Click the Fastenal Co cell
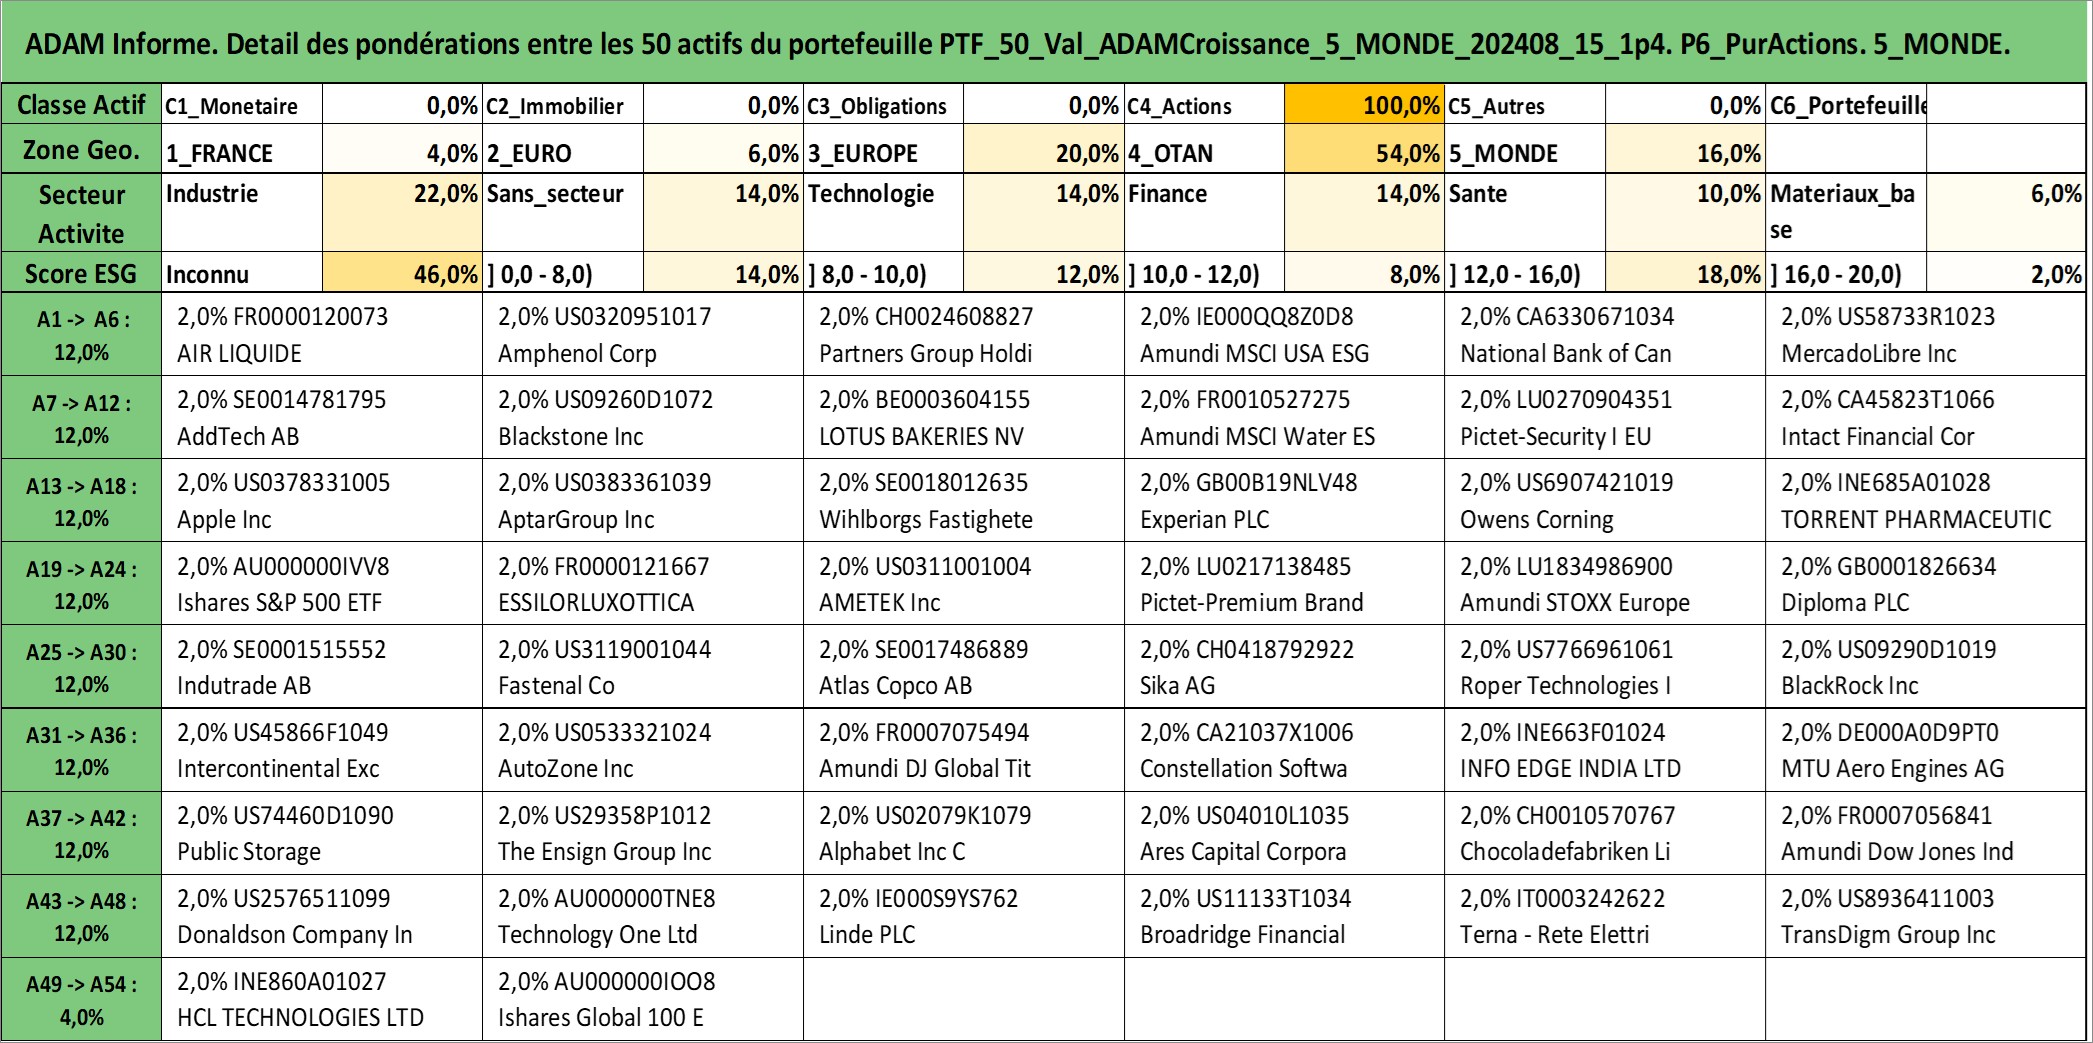 click(x=643, y=667)
